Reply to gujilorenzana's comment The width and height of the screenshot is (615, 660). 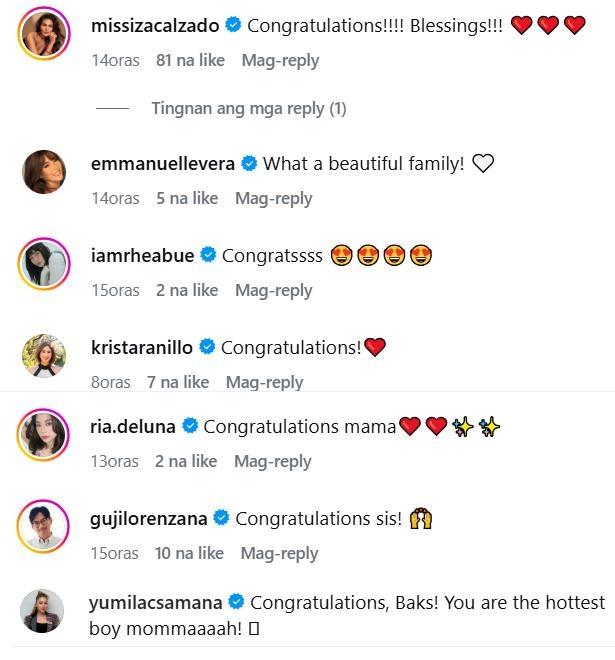[279, 553]
